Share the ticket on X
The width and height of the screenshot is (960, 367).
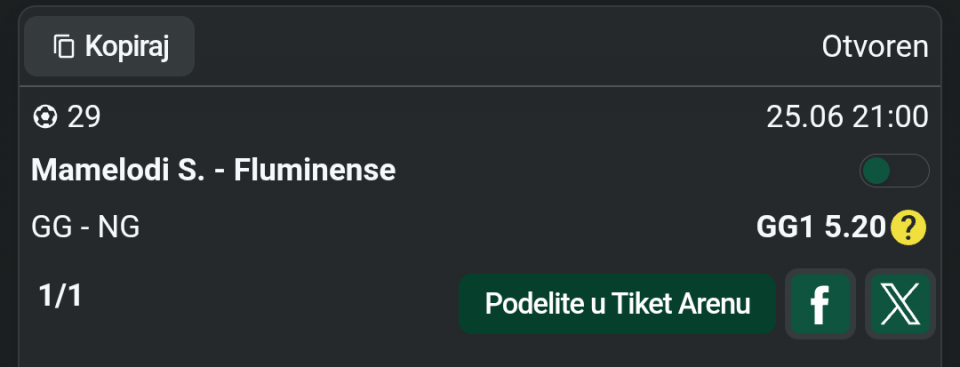[901, 304]
